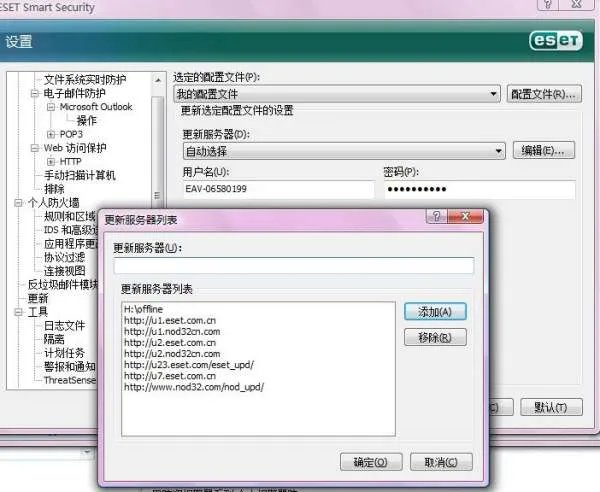Viewport: 600px width, 492px height.
Task: Select http://u1.eset.com.cn in the list
Action: coord(170,320)
